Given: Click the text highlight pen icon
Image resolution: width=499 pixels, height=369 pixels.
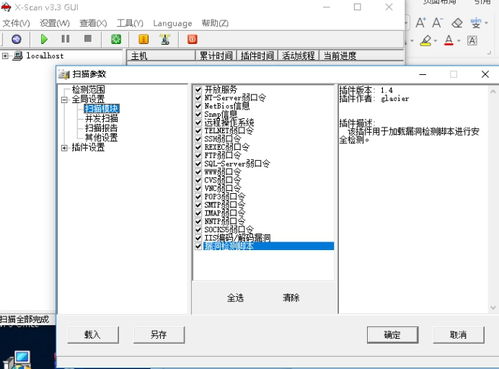Looking at the screenshot, I should point(426,41).
